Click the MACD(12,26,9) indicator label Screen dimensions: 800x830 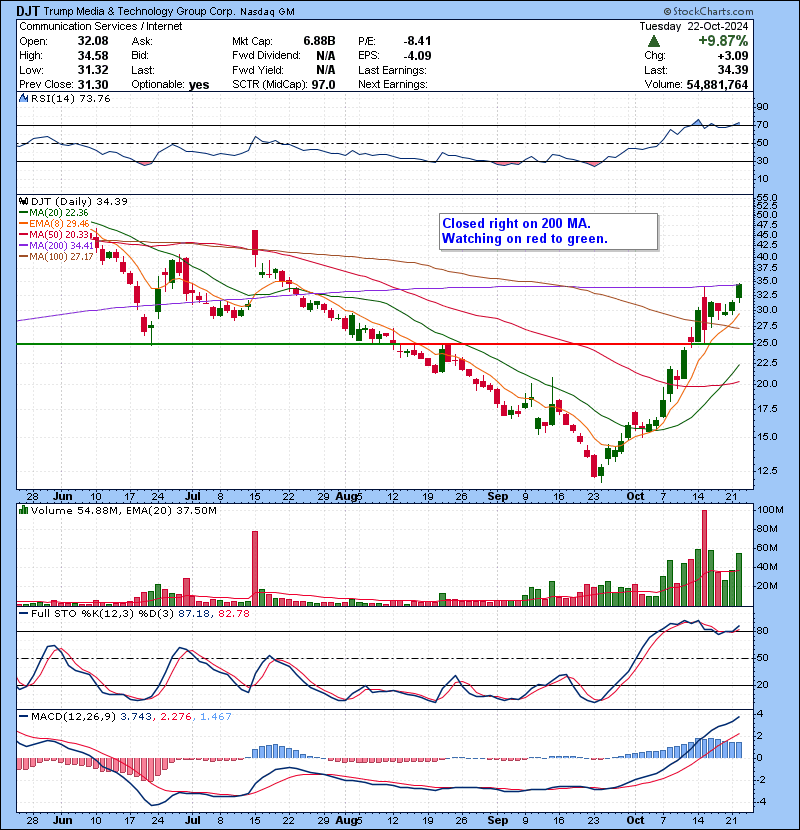pyautogui.click(x=73, y=717)
